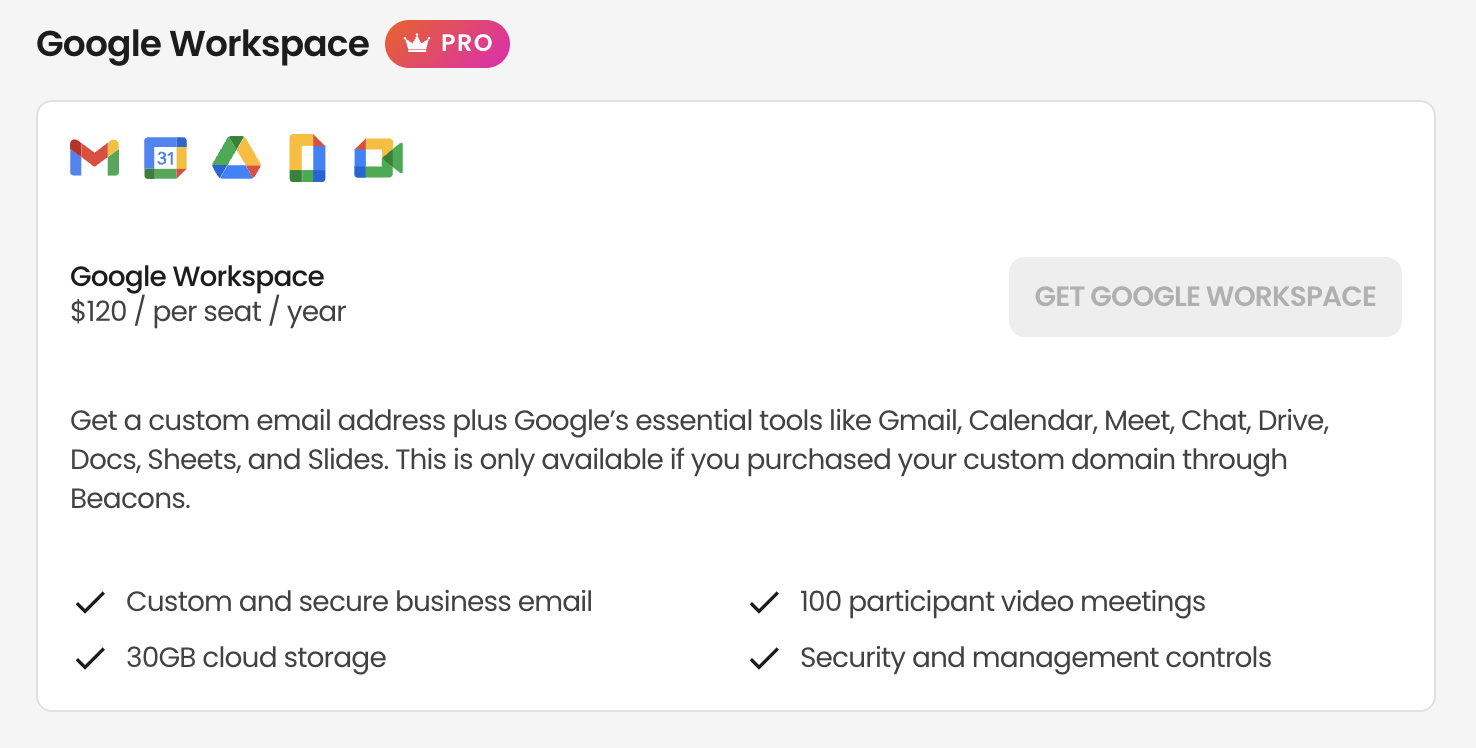This screenshot has width=1476, height=748.
Task: Click checkmark beside Security and management controls
Action: pyautogui.click(x=765, y=659)
